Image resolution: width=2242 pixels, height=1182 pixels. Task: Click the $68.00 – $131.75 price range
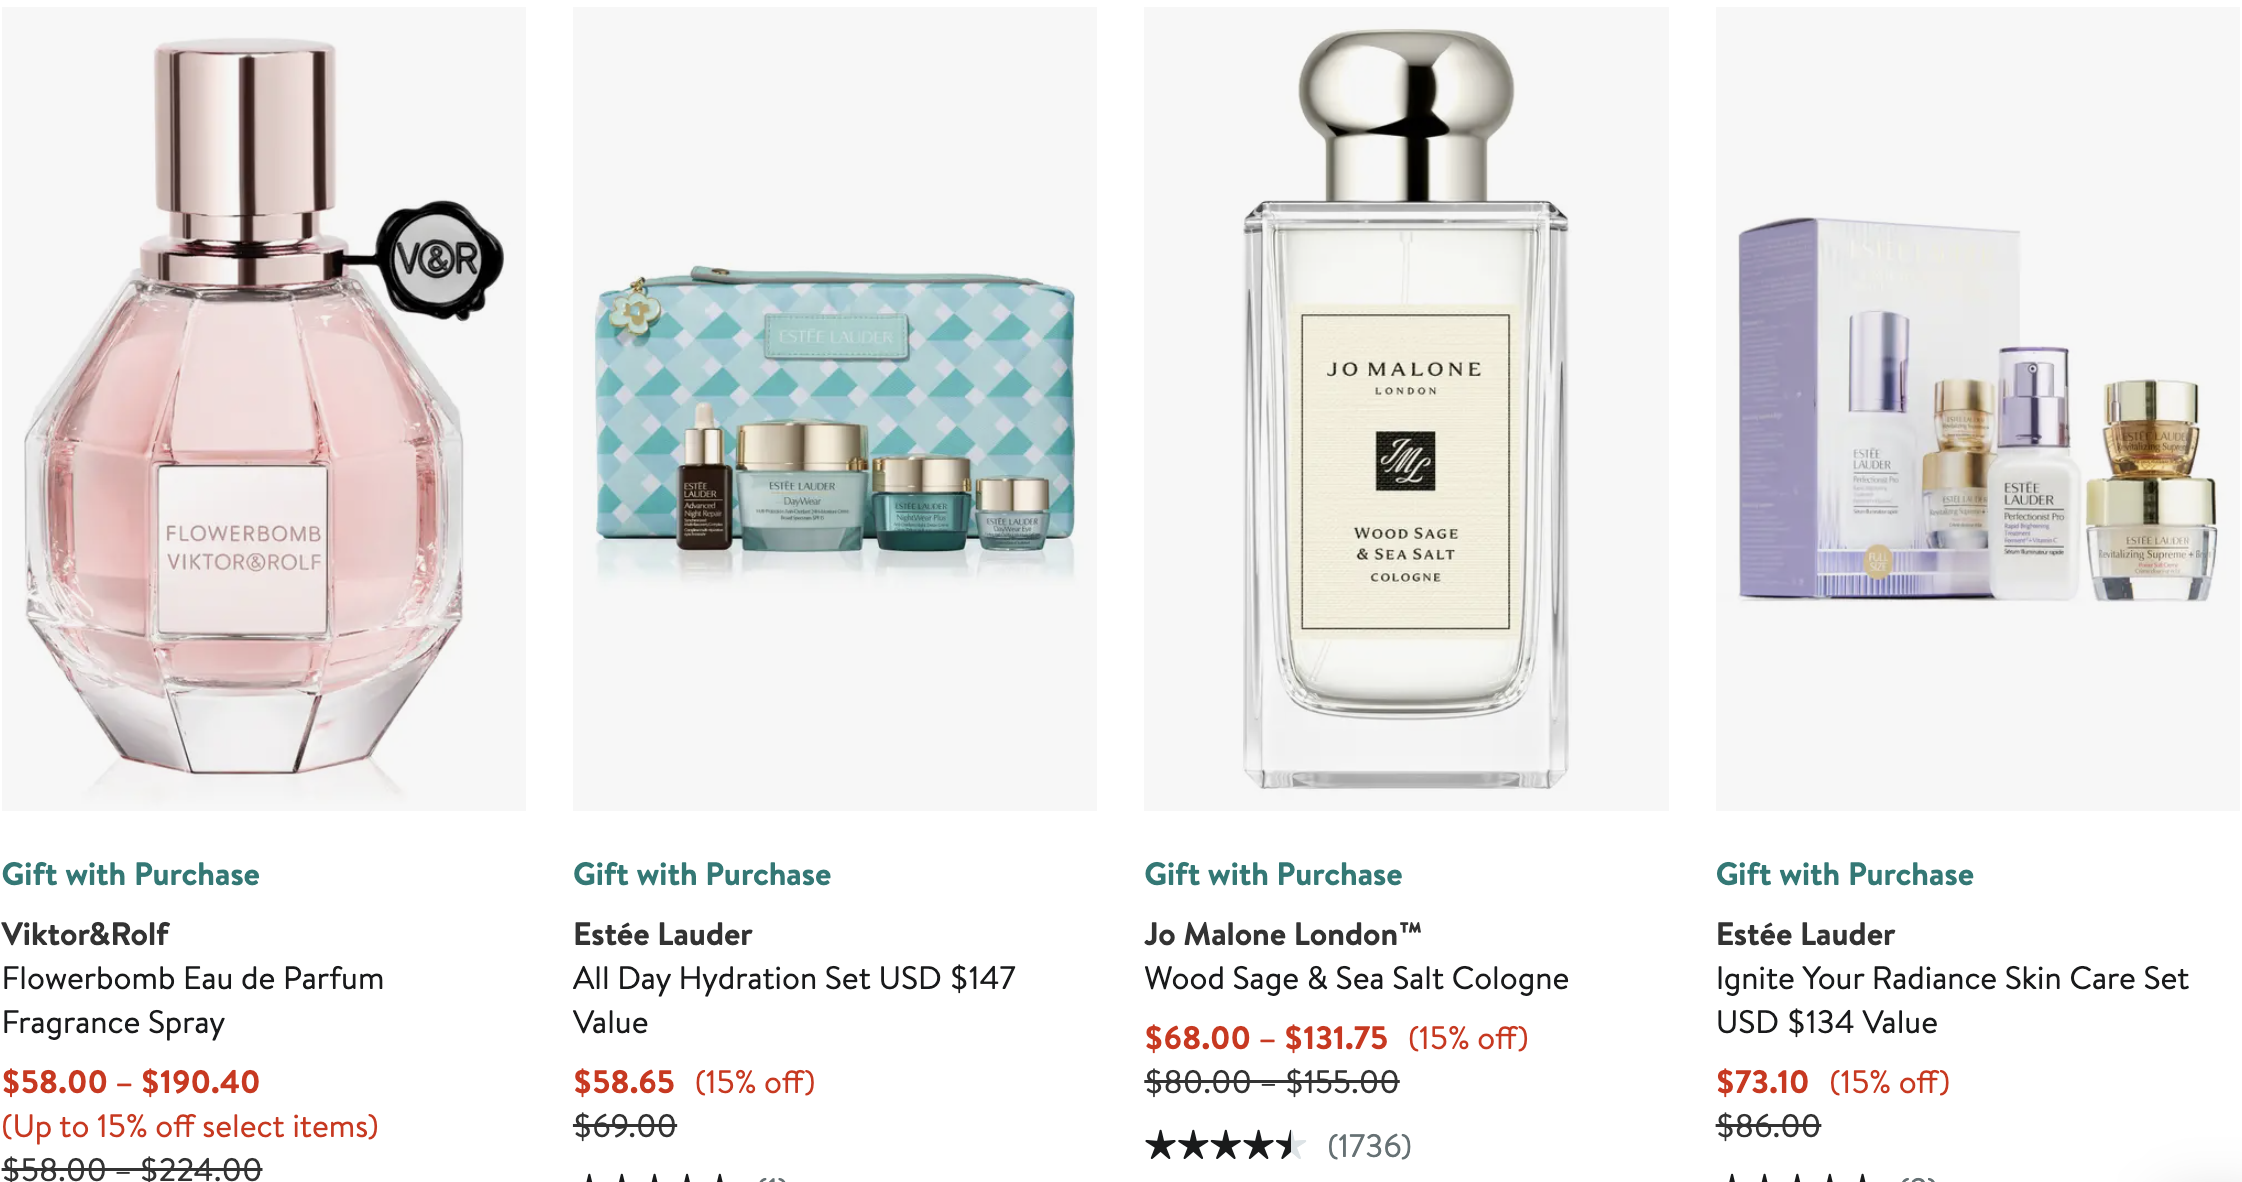coord(1266,1038)
